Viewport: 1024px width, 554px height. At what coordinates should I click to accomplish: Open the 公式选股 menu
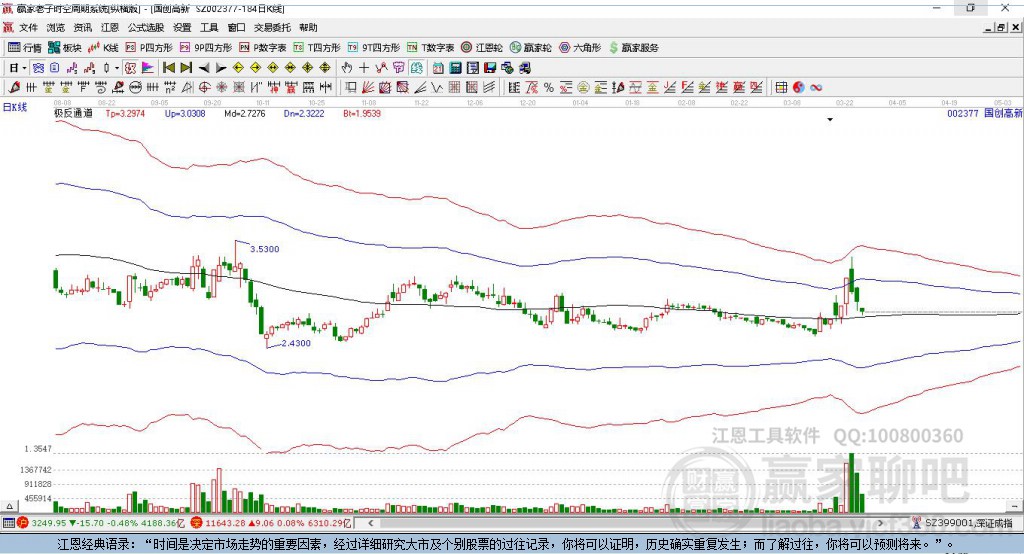[146, 27]
